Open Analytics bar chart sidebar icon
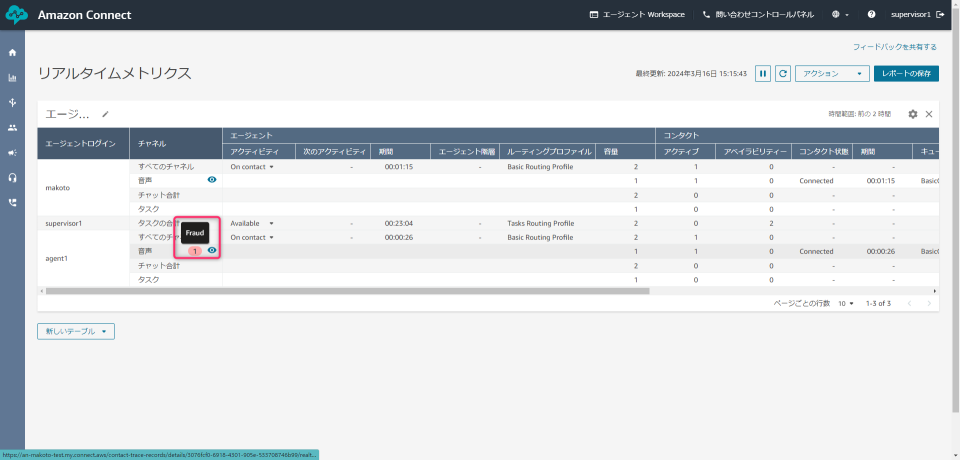Viewport: 960px width, 460px height. pyautogui.click(x=12, y=77)
